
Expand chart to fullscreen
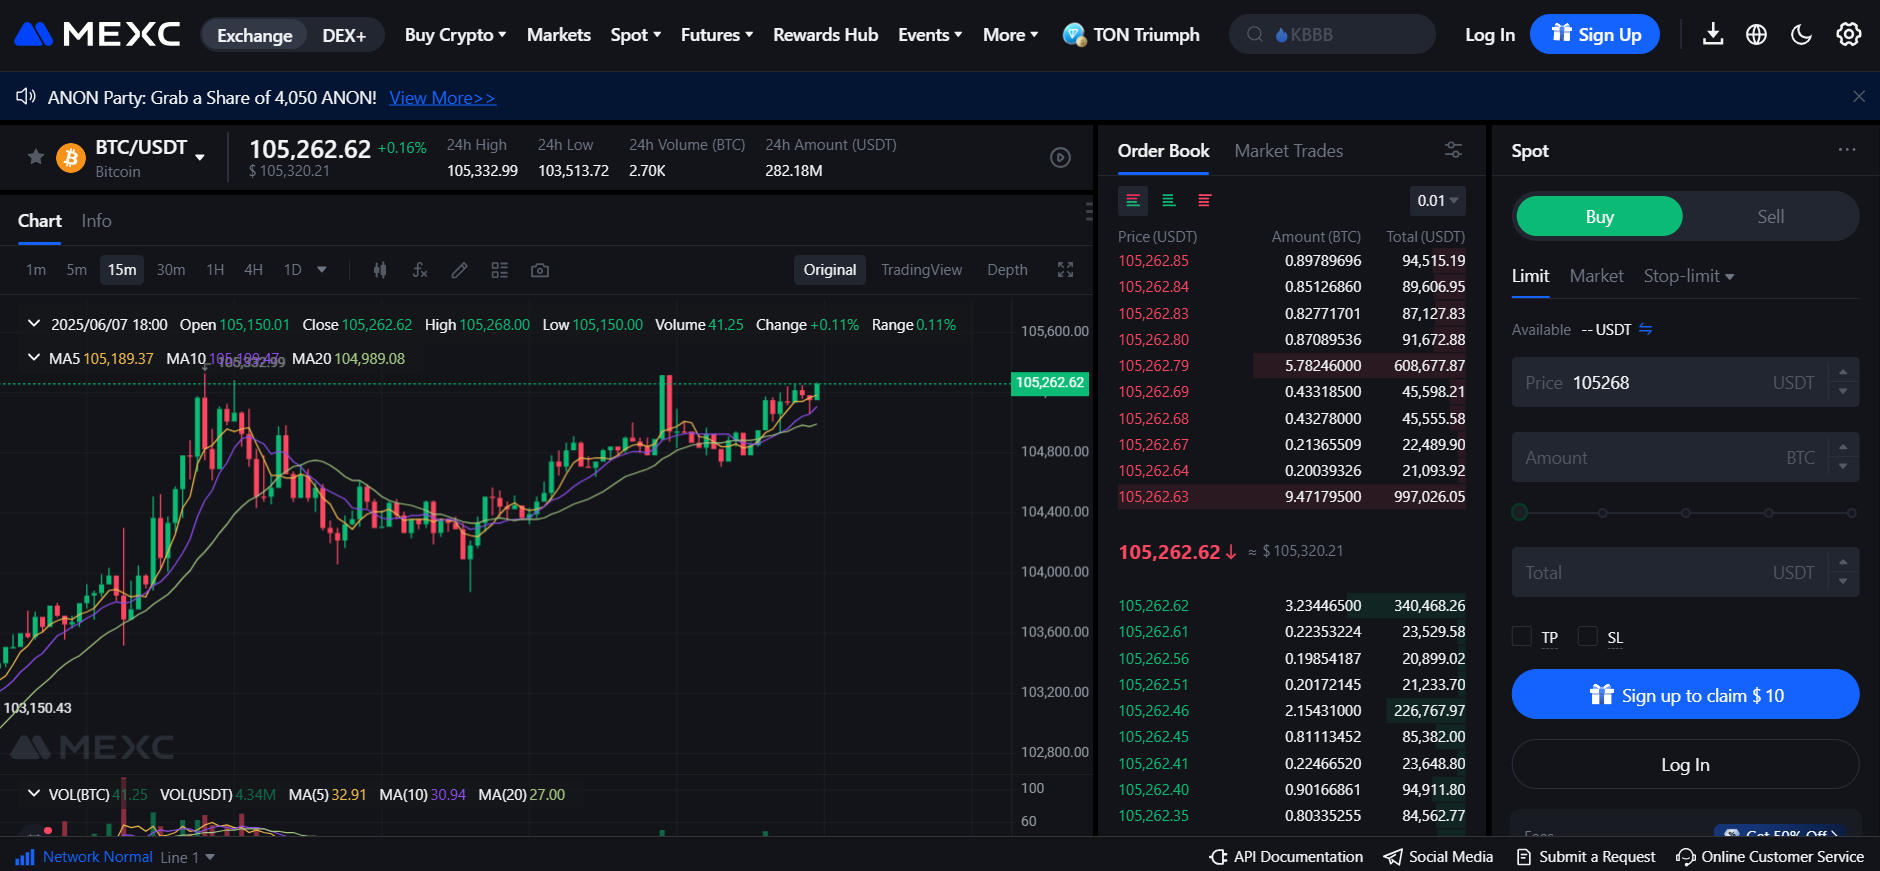coord(1066,270)
